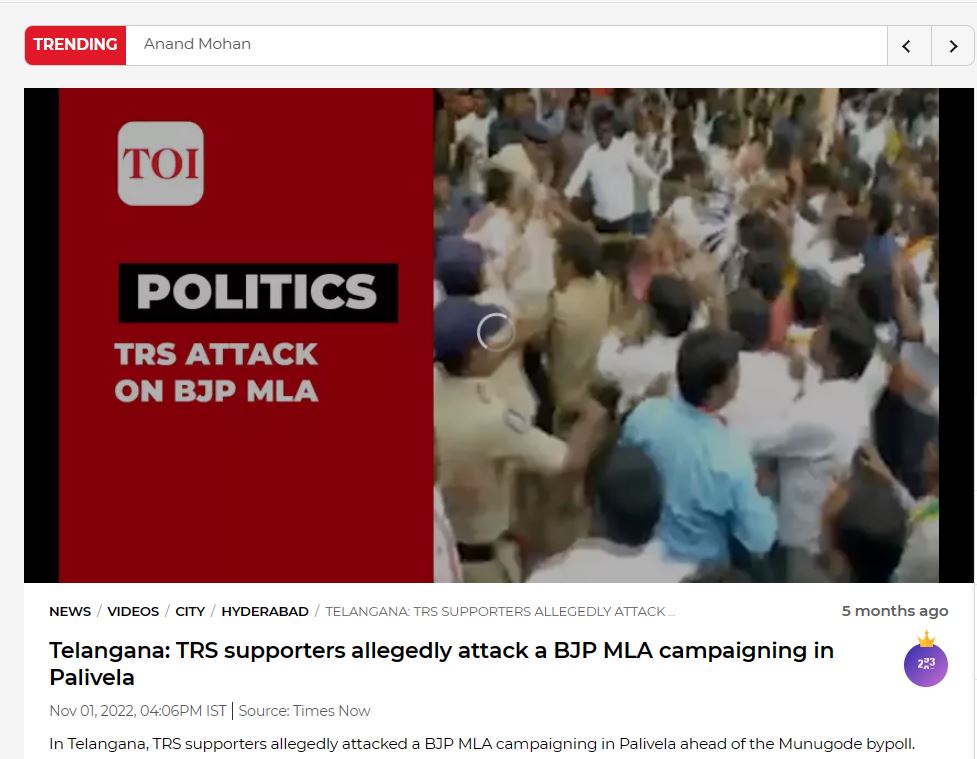Open the purple crown points badge
The height and width of the screenshot is (759, 977).
926,660
